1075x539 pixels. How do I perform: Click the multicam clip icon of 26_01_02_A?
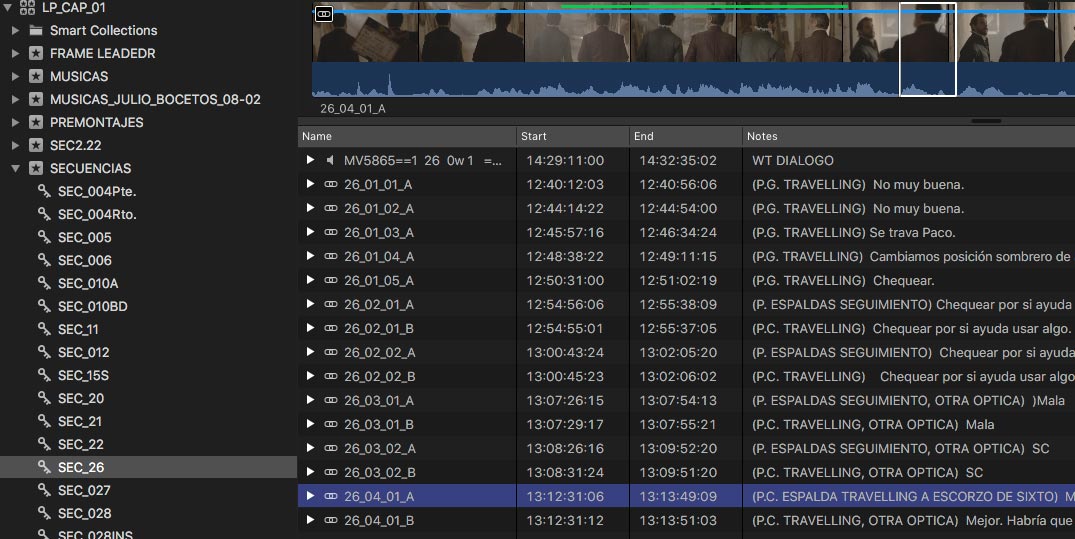tap(330, 208)
